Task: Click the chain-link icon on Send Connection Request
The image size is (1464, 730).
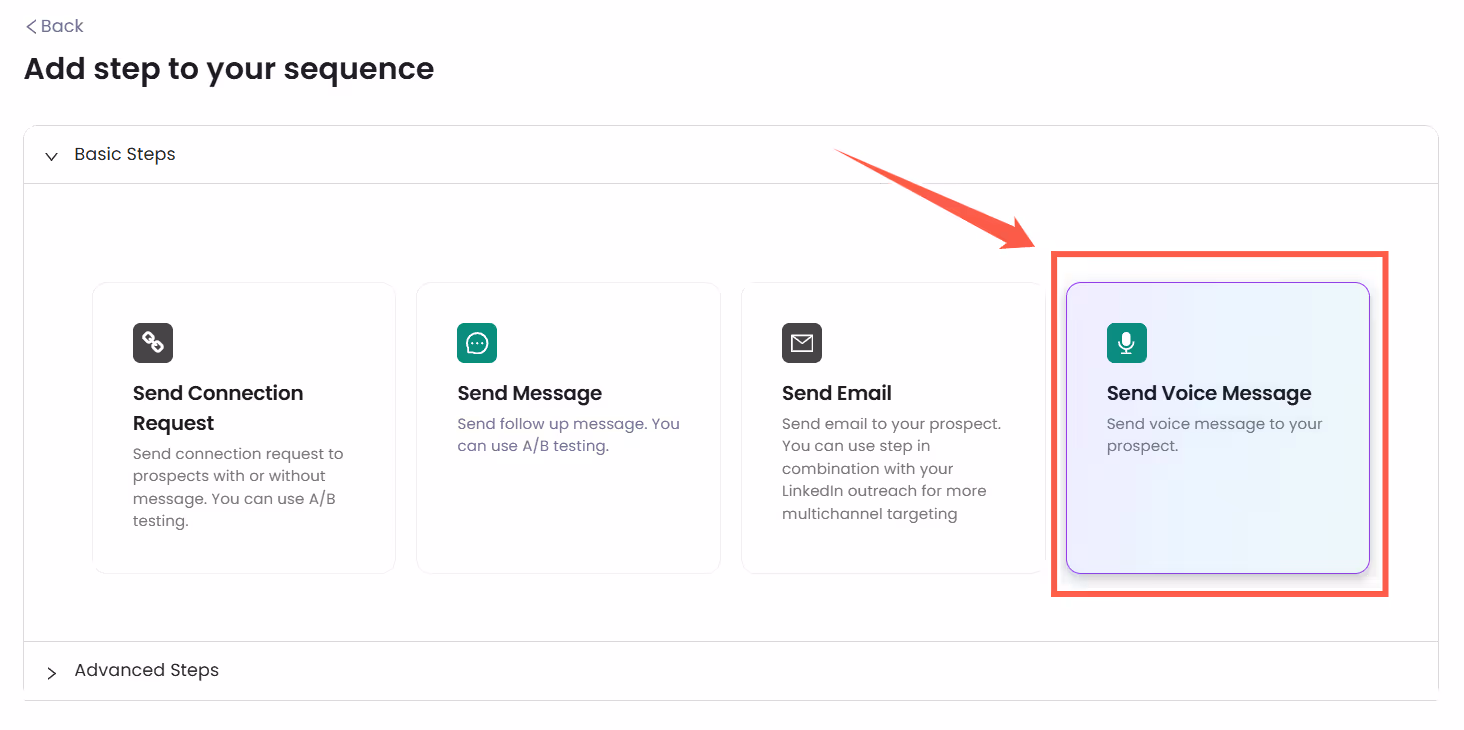Action: [x=152, y=343]
